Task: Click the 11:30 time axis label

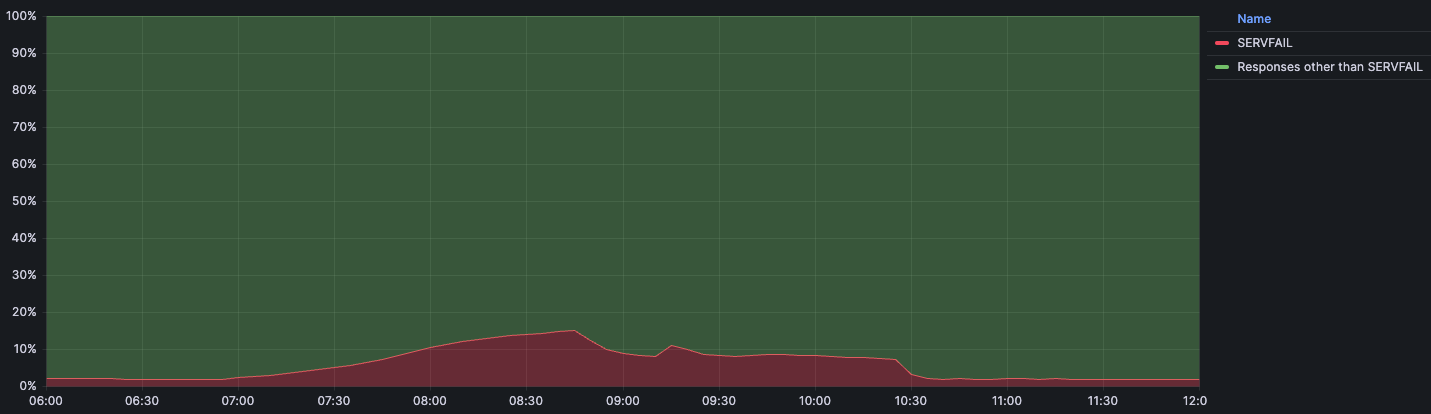Action: (1103, 401)
